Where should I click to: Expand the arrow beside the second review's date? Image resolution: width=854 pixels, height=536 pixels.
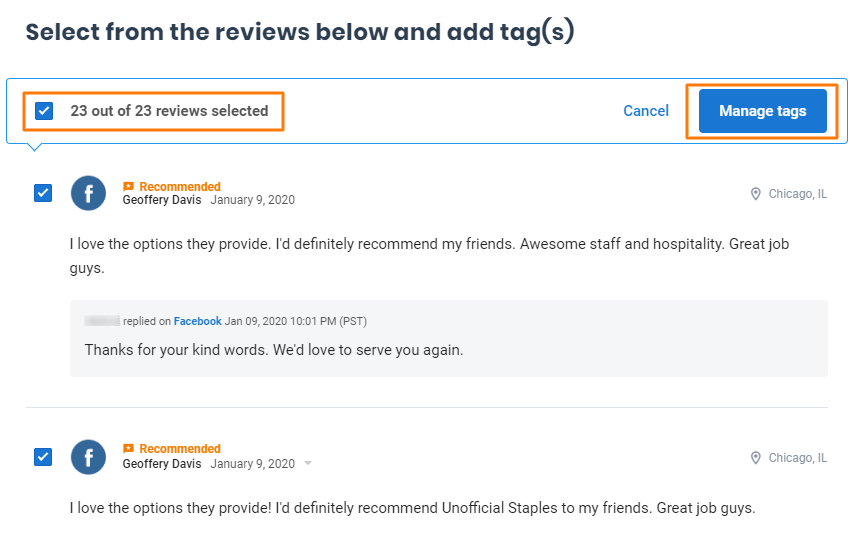coord(308,464)
